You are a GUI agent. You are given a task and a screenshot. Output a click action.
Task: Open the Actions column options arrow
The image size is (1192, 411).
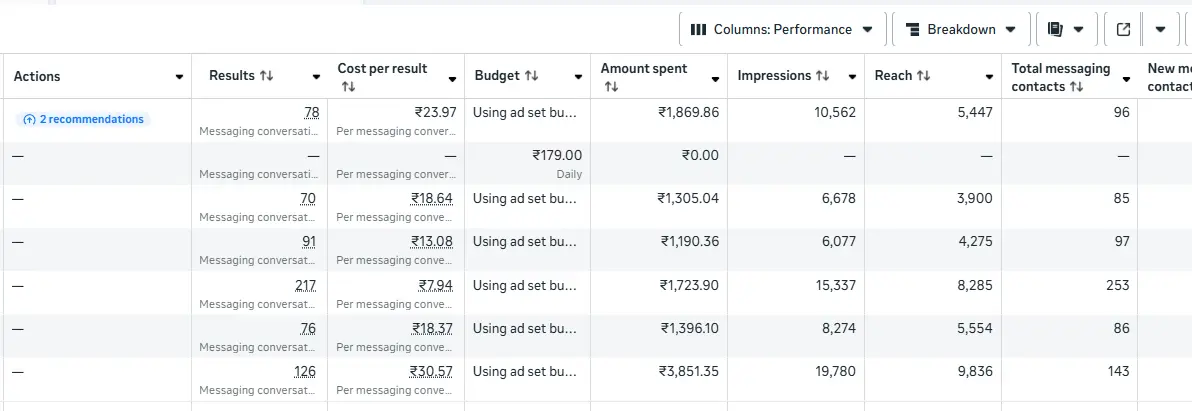point(180,77)
